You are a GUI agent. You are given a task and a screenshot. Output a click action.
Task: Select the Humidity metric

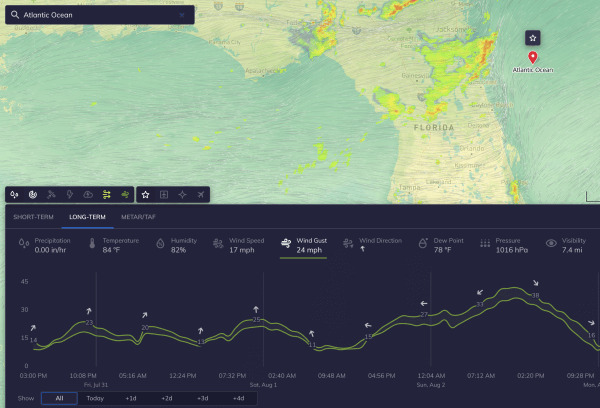click(x=177, y=245)
